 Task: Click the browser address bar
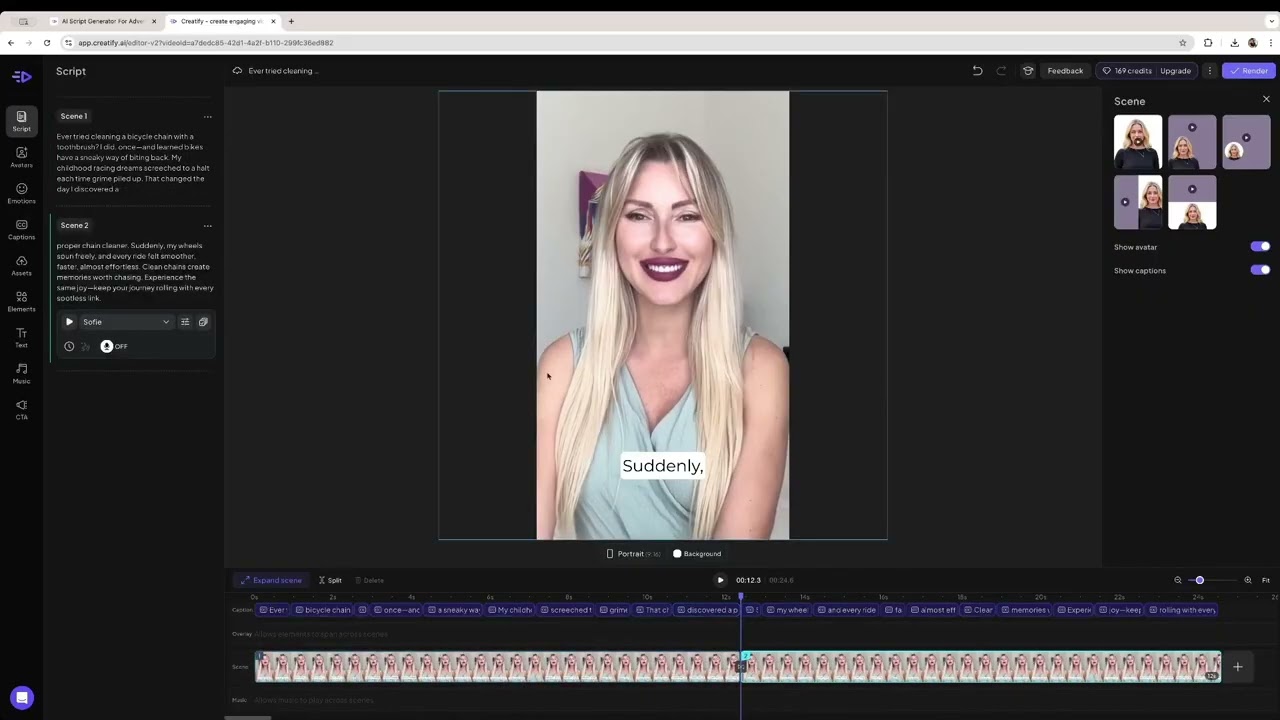(620, 43)
